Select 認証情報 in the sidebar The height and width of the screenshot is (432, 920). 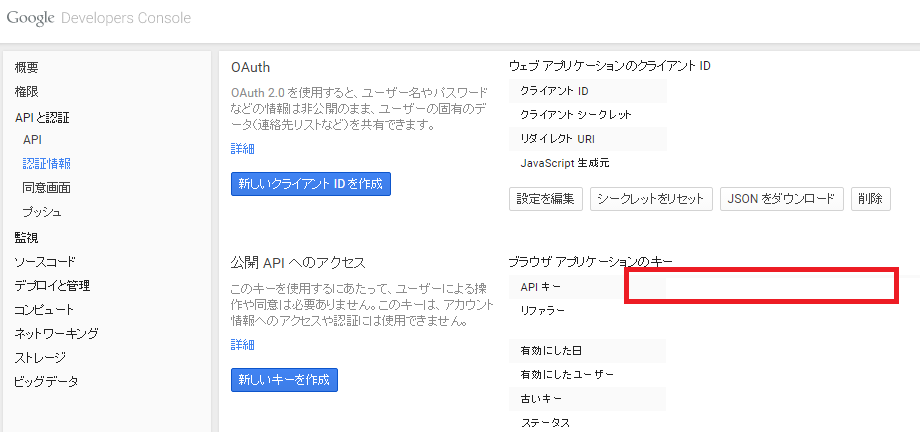(x=47, y=164)
